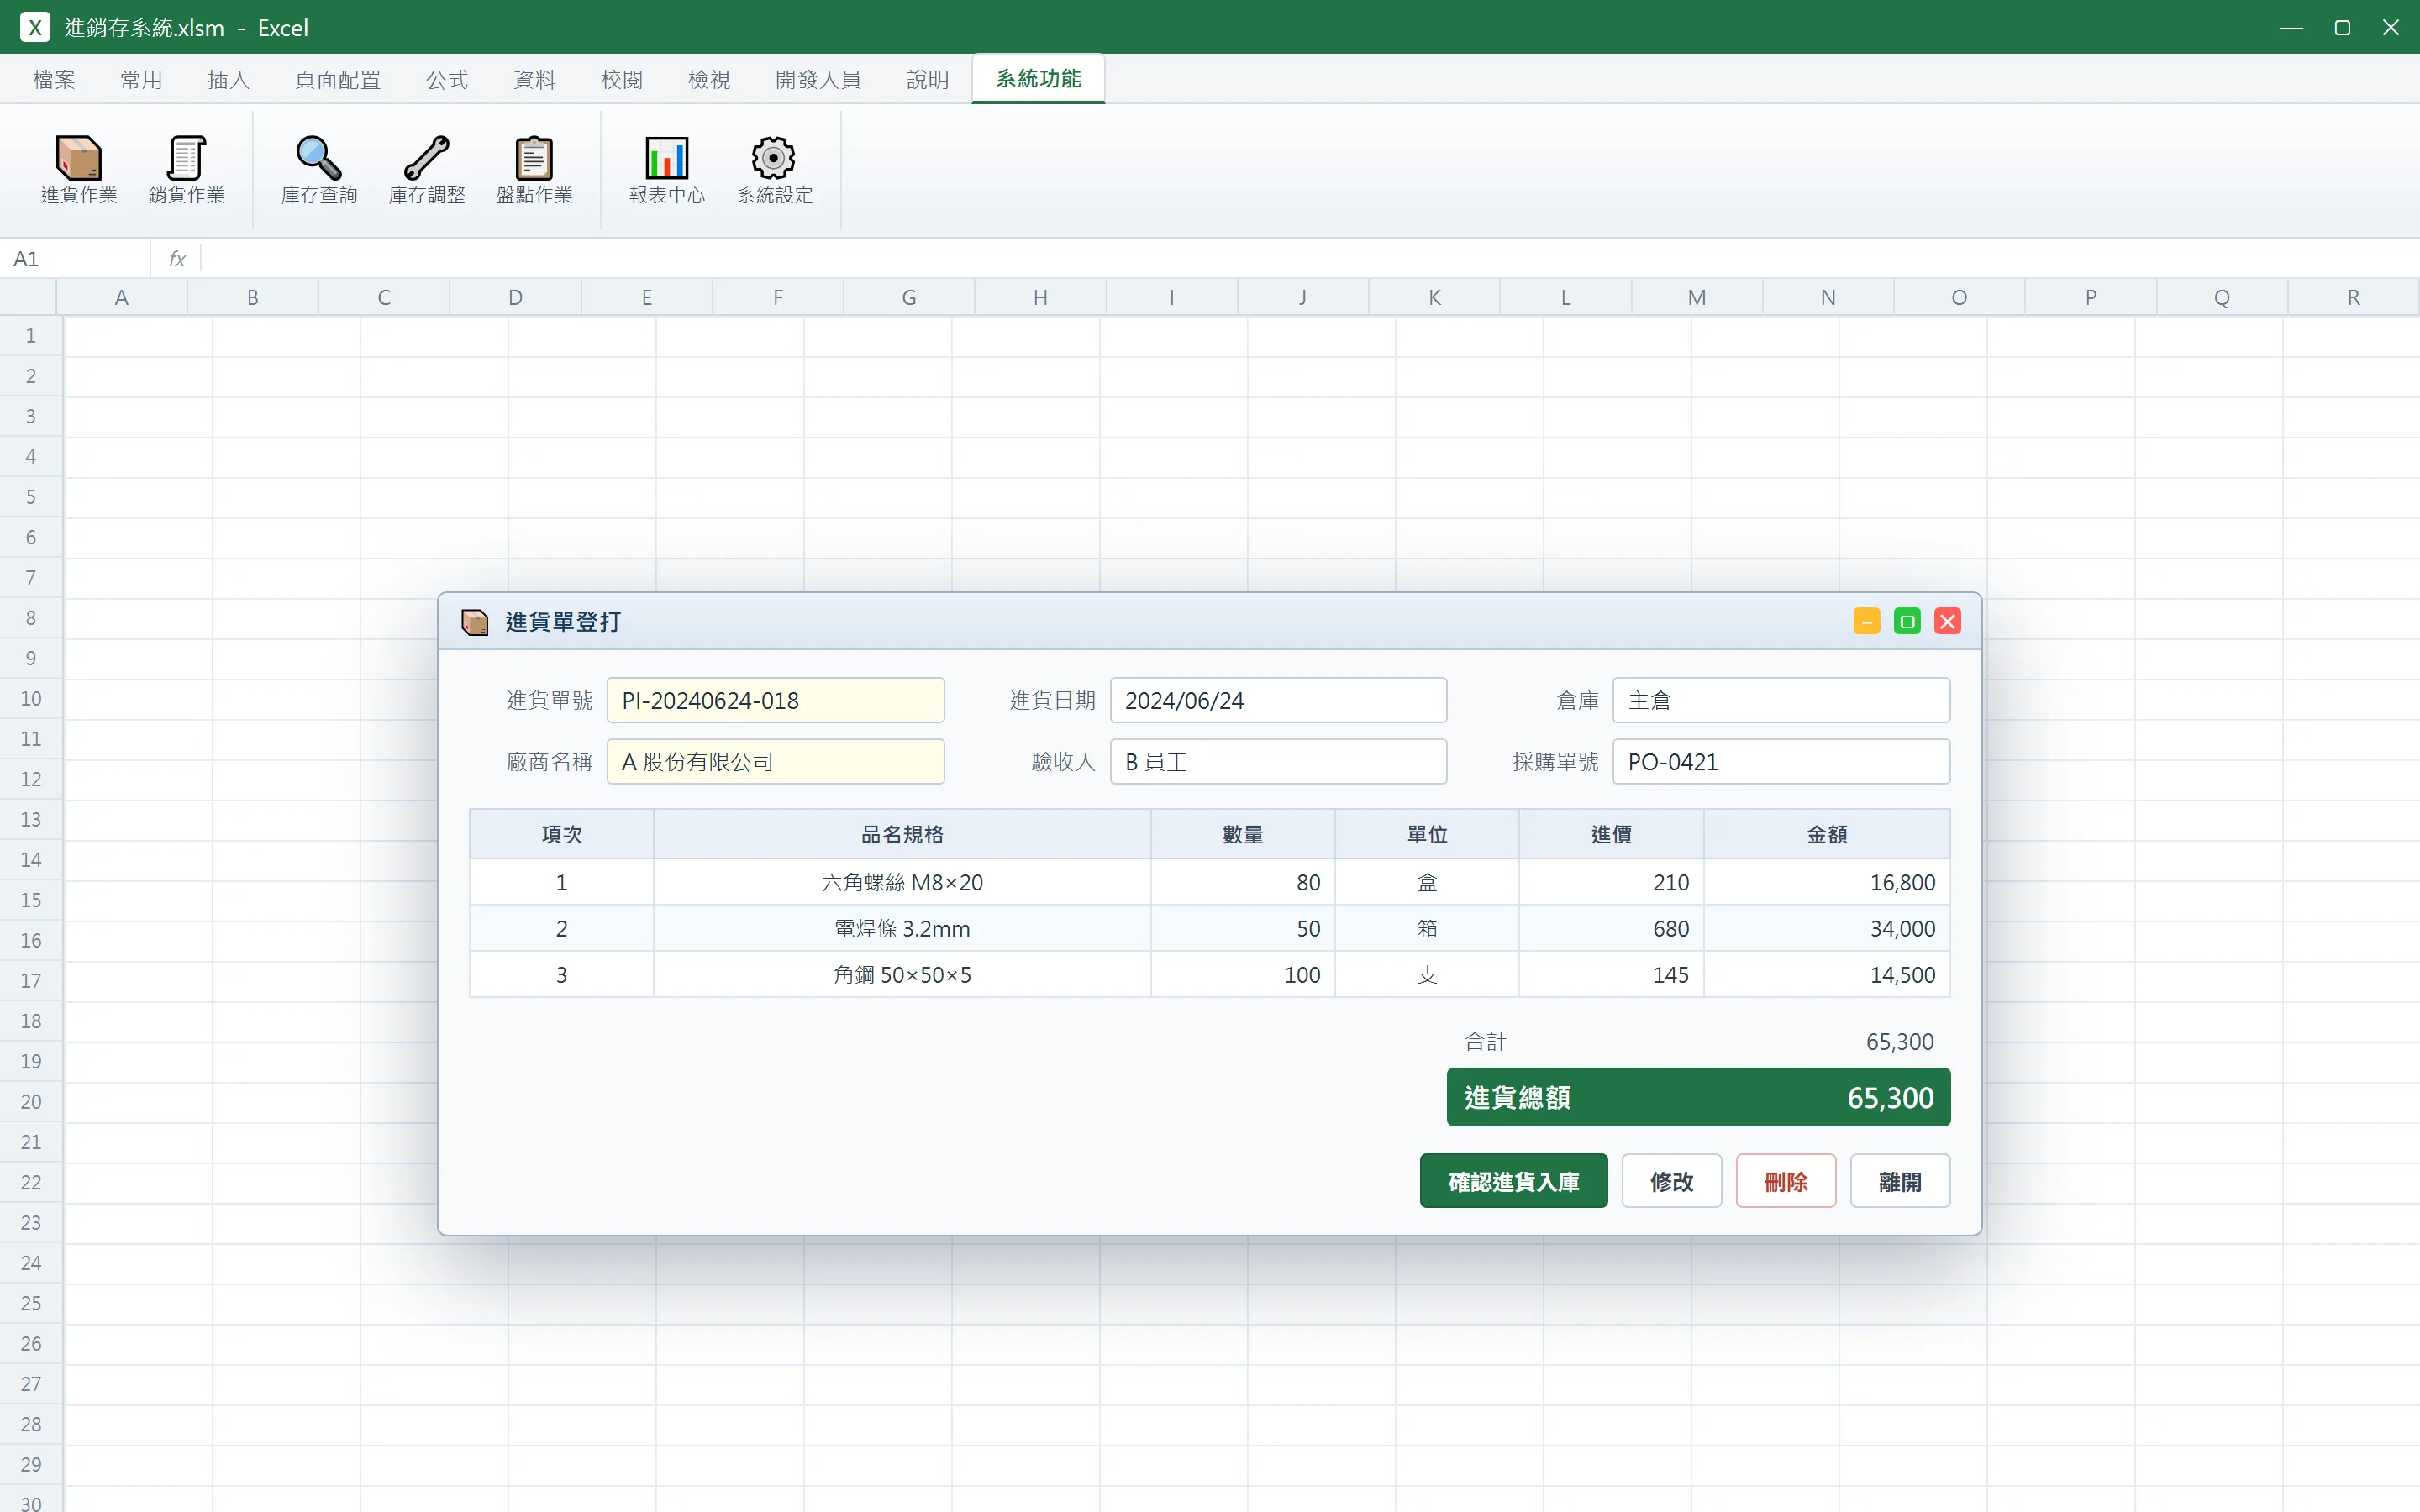Viewport: 2420px width, 1512px height.
Task: Focus the 進貨日期 date field
Action: coord(1278,700)
